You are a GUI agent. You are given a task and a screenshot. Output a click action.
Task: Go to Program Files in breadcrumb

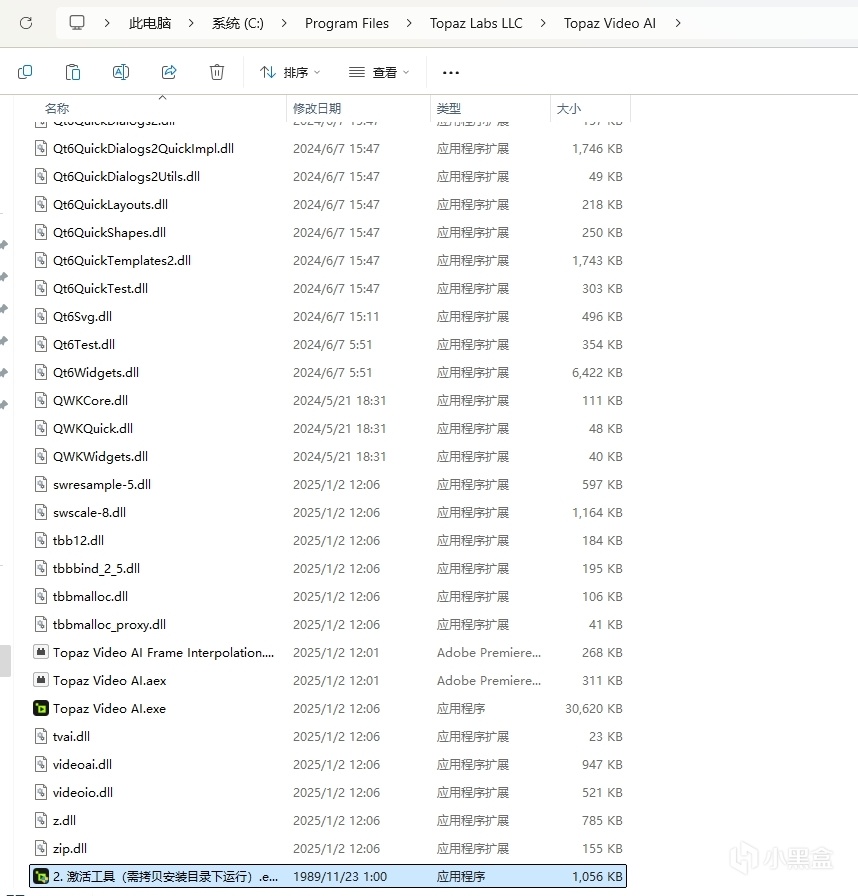click(x=347, y=23)
